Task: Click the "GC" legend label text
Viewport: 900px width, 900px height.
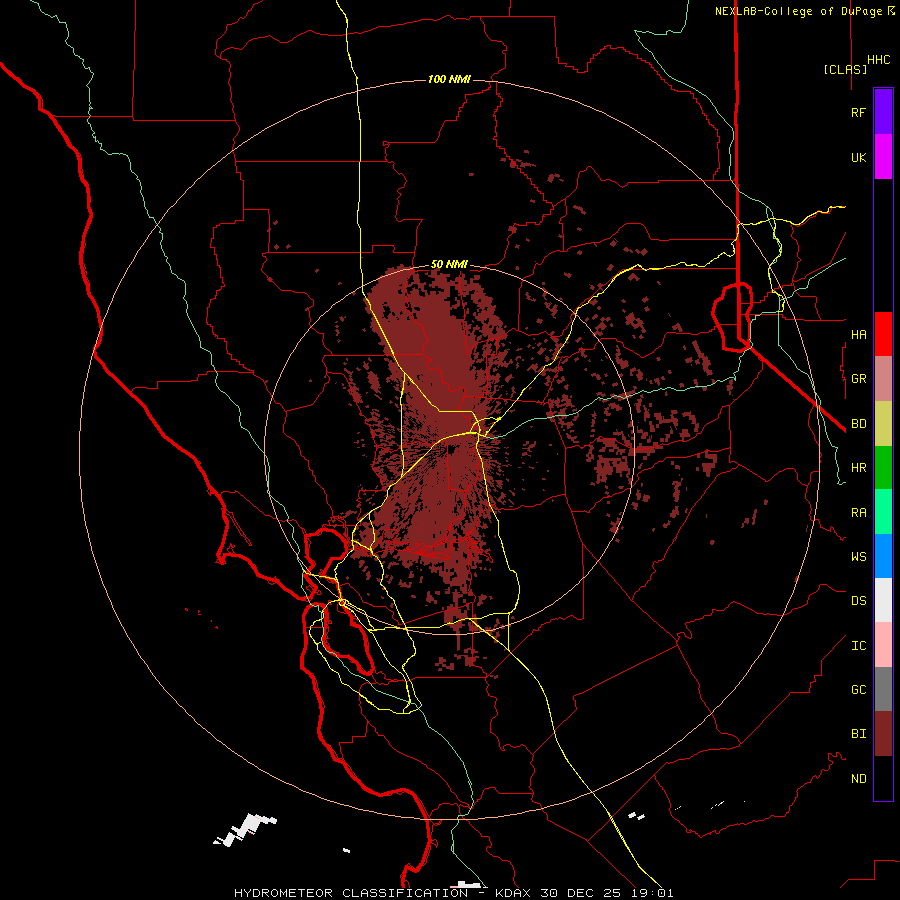Action: 858,689
